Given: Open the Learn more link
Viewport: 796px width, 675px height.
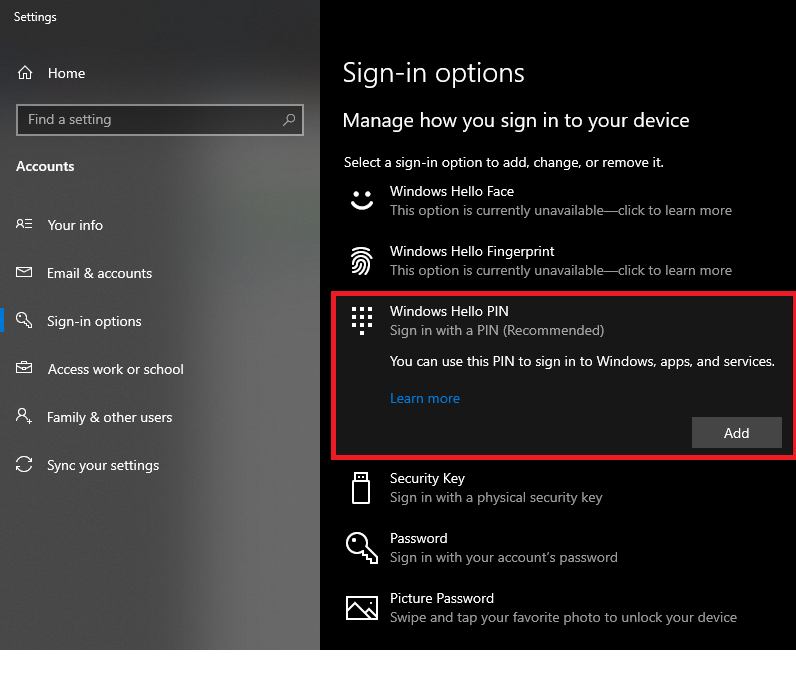Looking at the screenshot, I should click(425, 398).
